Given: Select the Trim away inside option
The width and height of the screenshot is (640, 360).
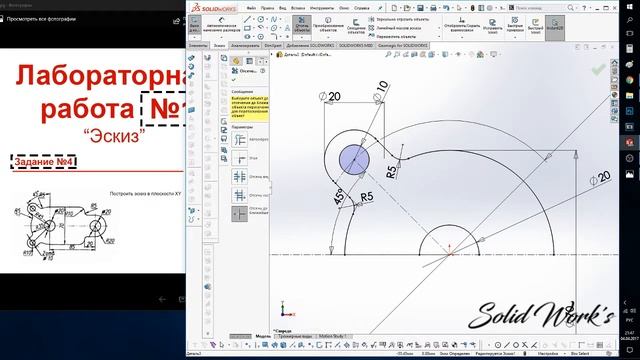Looking at the screenshot, I should (240, 177).
